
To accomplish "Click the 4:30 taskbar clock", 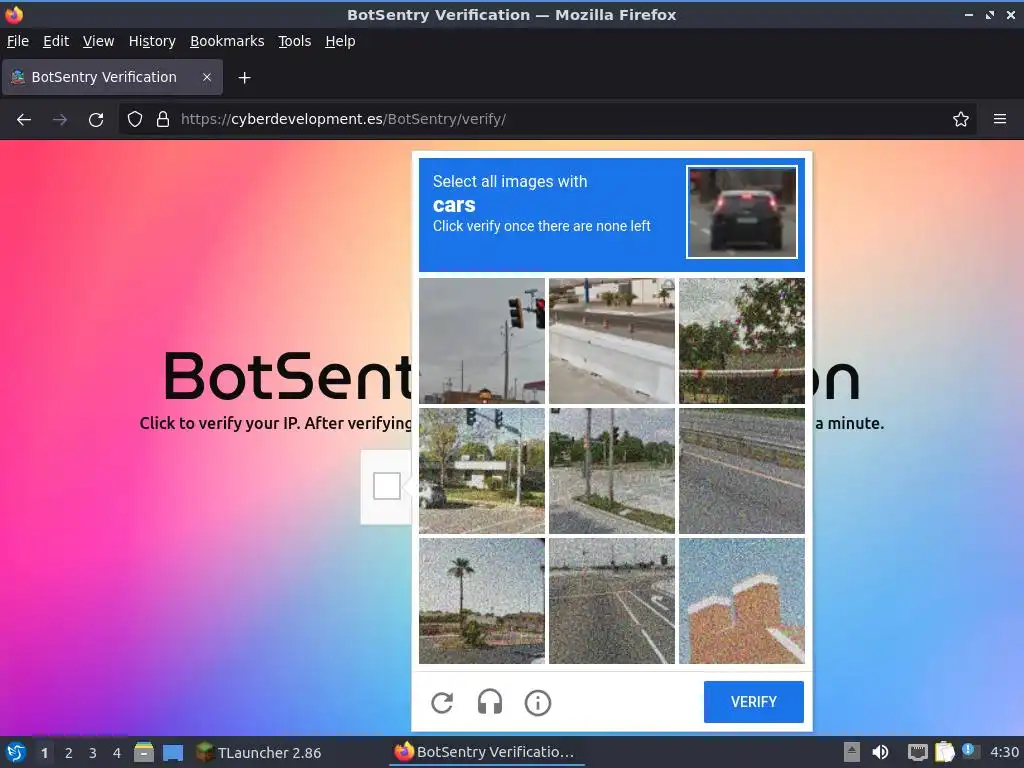I will [x=1004, y=752].
